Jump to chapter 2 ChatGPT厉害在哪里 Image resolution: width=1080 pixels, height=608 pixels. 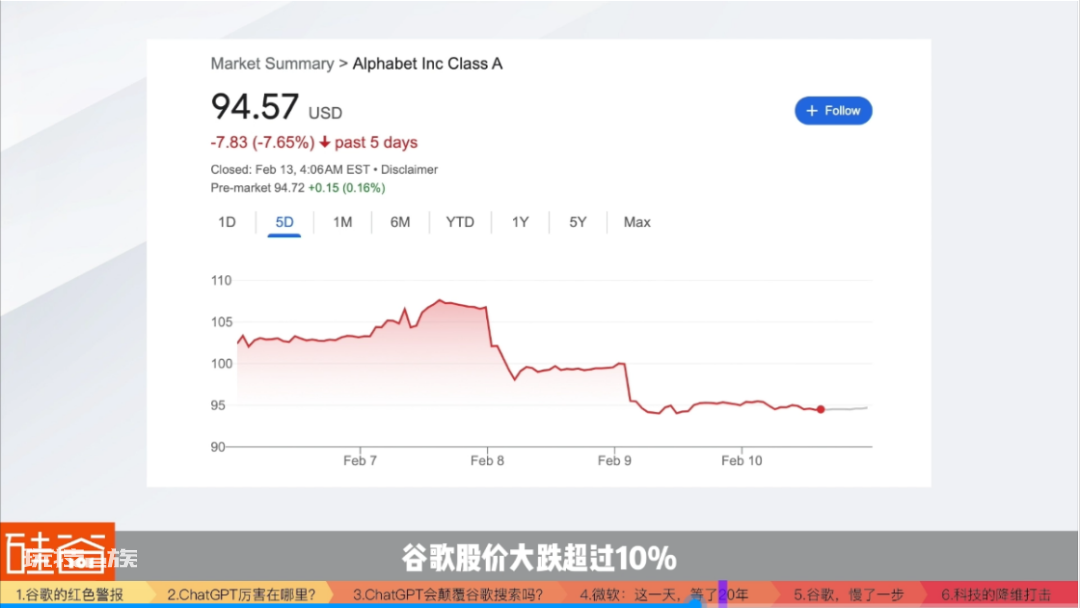tap(241, 594)
